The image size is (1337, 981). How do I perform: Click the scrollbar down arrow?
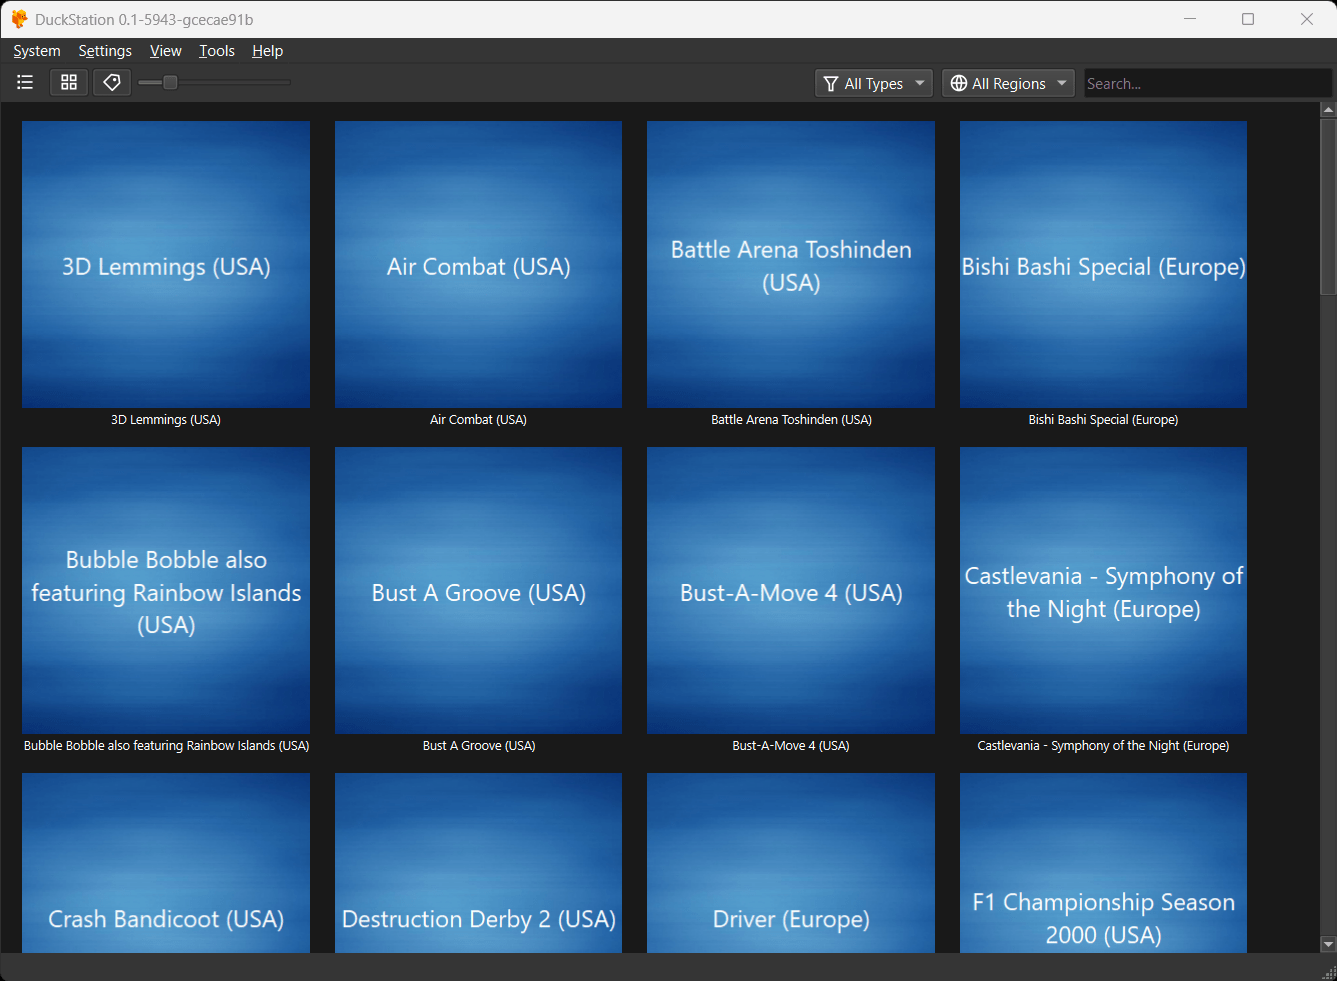[x=1328, y=944]
